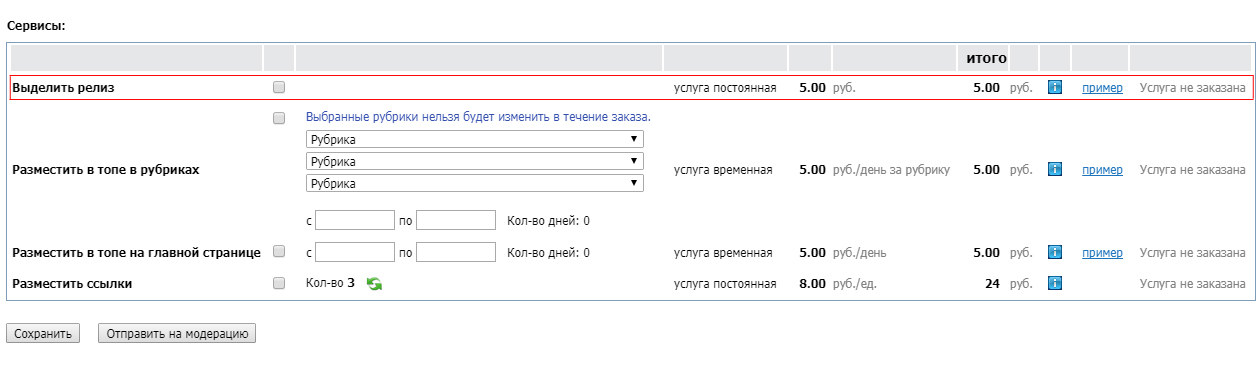1260x368 pixels.
Task: Check Разместить в топе на главной странице
Action: [x=279, y=251]
